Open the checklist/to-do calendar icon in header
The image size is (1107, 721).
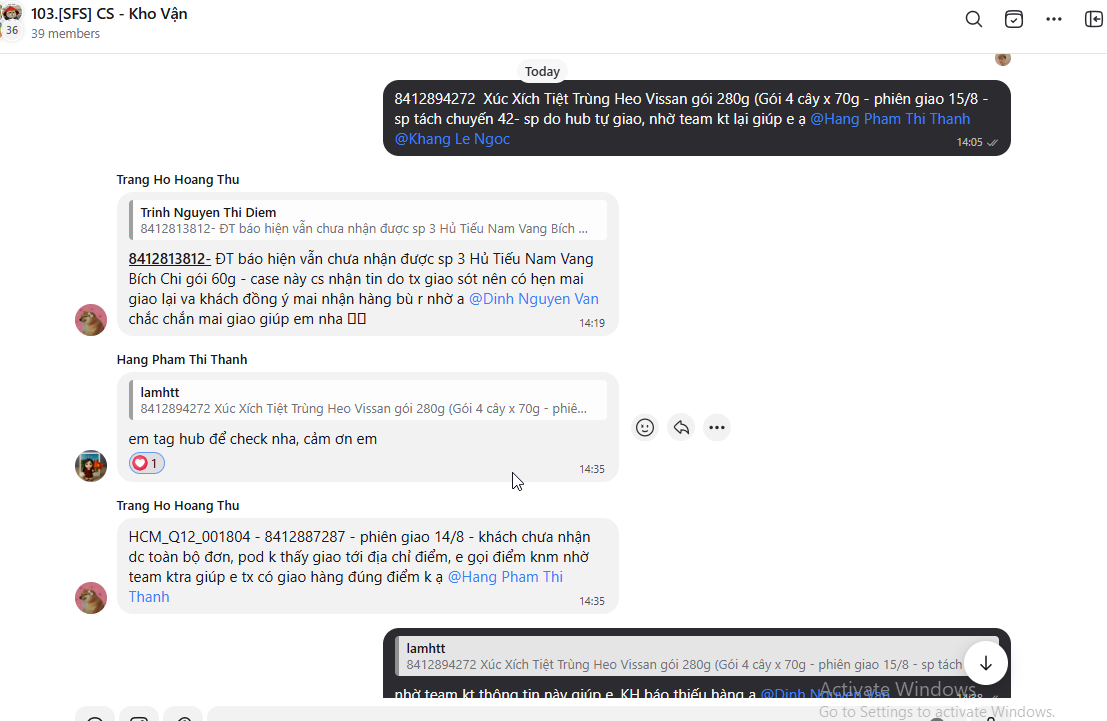pos(1014,19)
